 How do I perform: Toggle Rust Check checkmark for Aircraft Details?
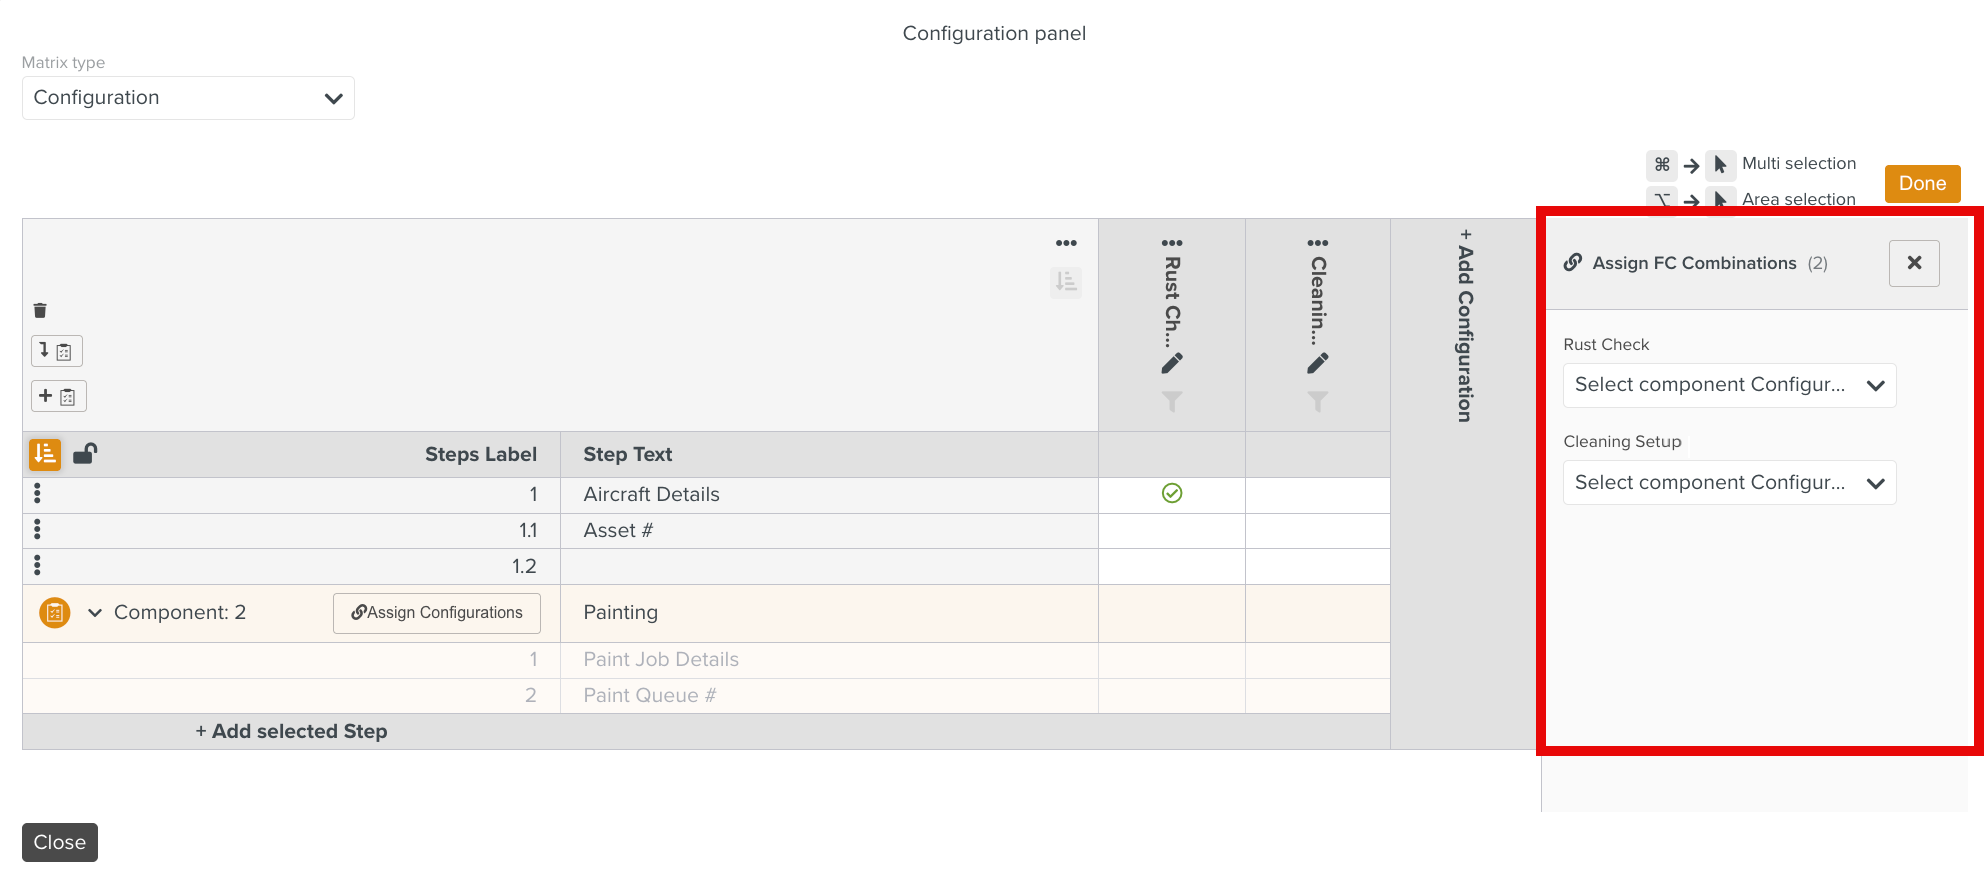click(1172, 493)
